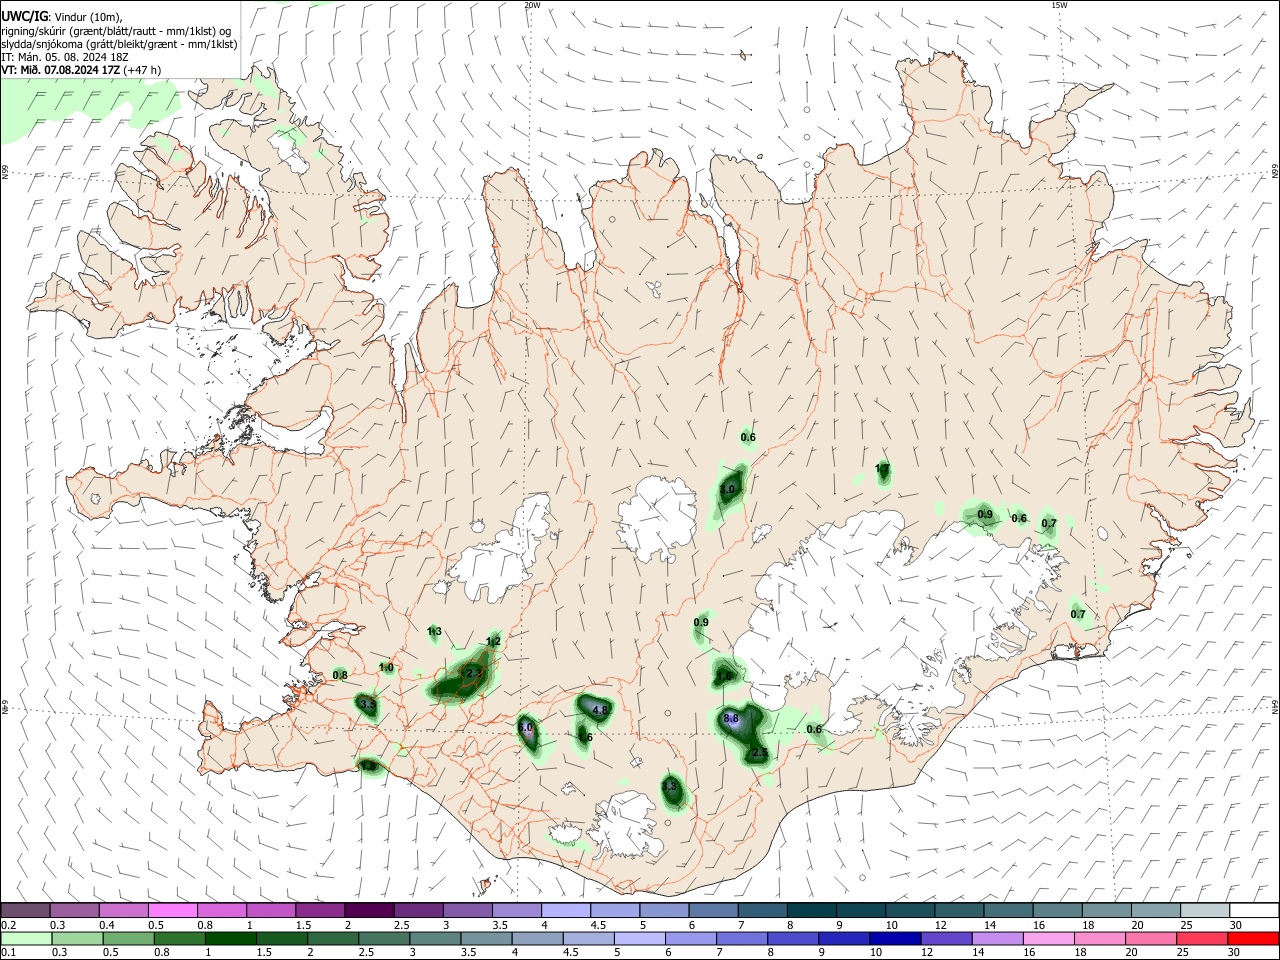Click the initial time 'IT: Mán. 05. 08. 2024 18Z'
Viewport: 1280px width, 960px height.
point(65,57)
